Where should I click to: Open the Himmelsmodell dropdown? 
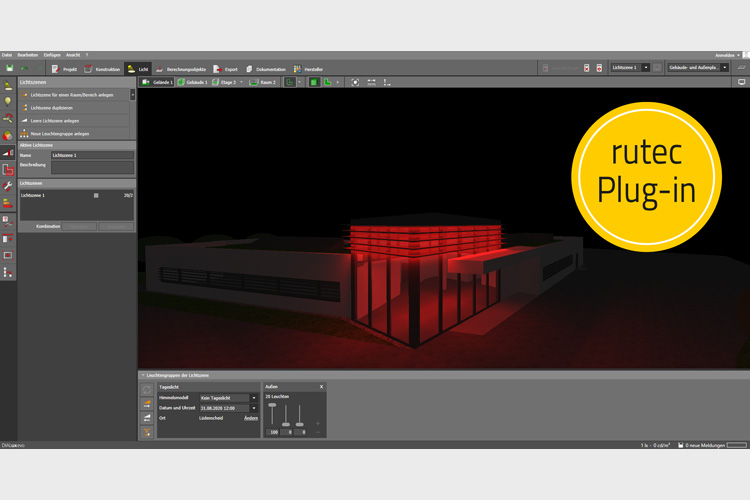pos(229,398)
